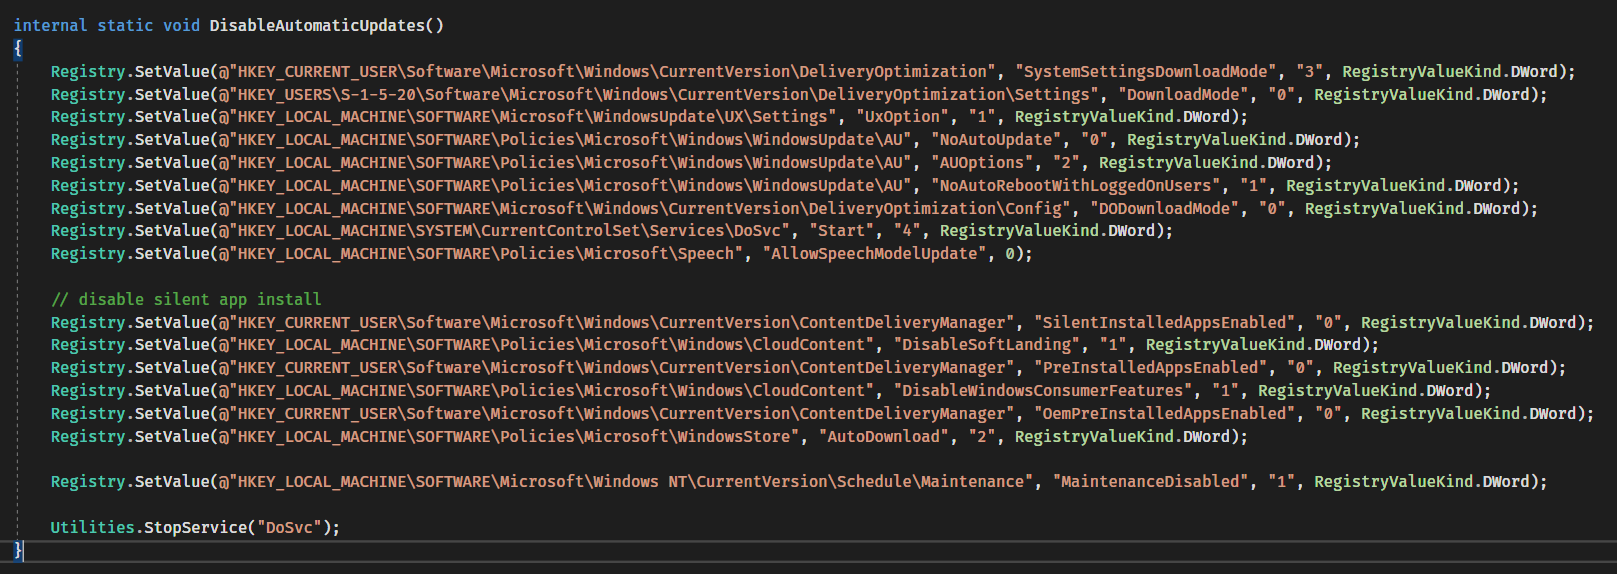The image size is (1617, 574).
Task: Click the "DODownloadMode" string
Action: [1164, 209]
